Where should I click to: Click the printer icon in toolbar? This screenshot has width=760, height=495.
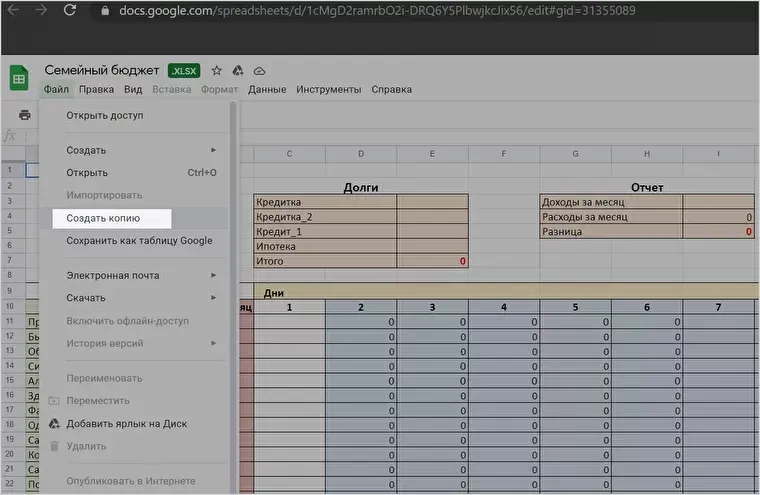click(24, 115)
